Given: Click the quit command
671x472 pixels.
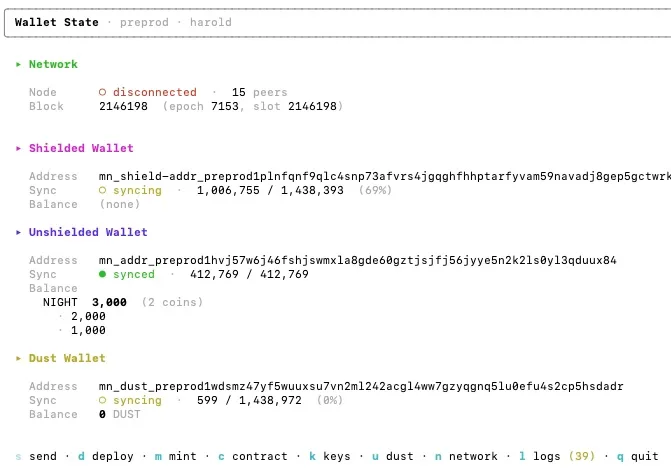Looking at the screenshot, I should tap(637, 456).
